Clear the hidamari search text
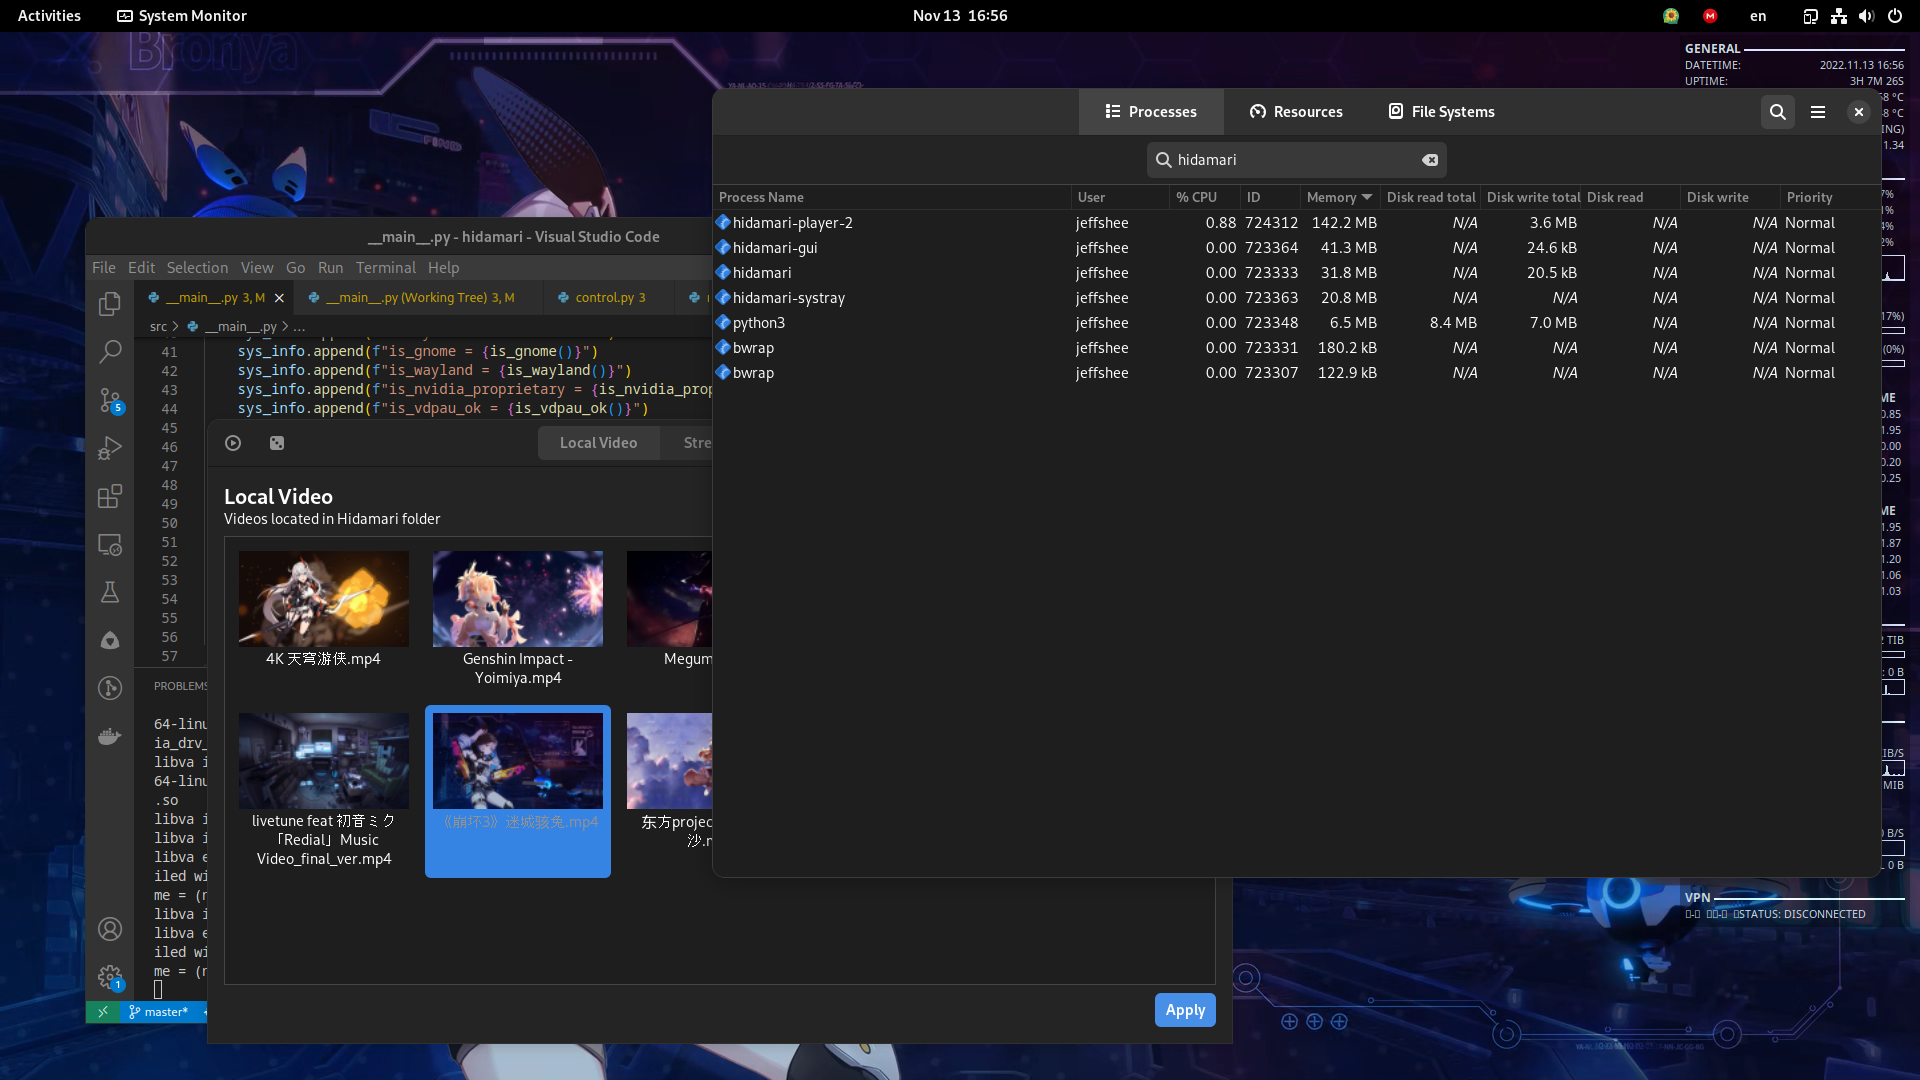Screen dimensions: 1920x1080 pyautogui.click(x=1430, y=160)
